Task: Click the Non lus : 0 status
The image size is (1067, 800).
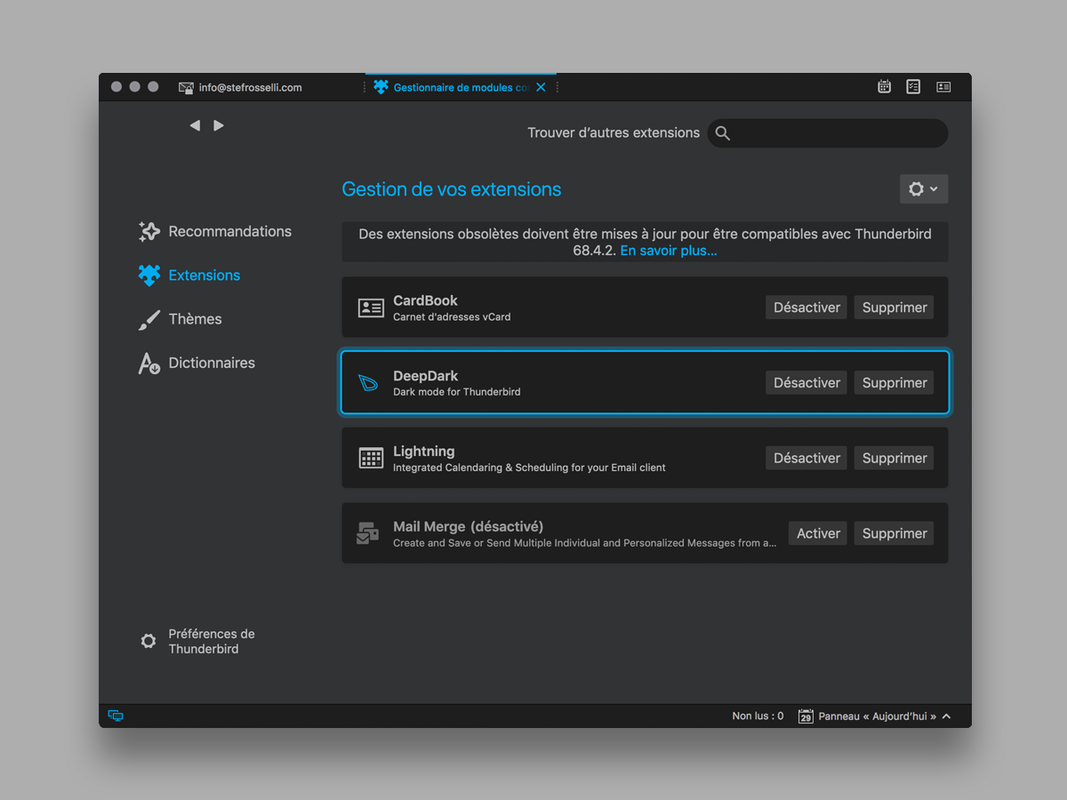Action: pyautogui.click(x=757, y=716)
